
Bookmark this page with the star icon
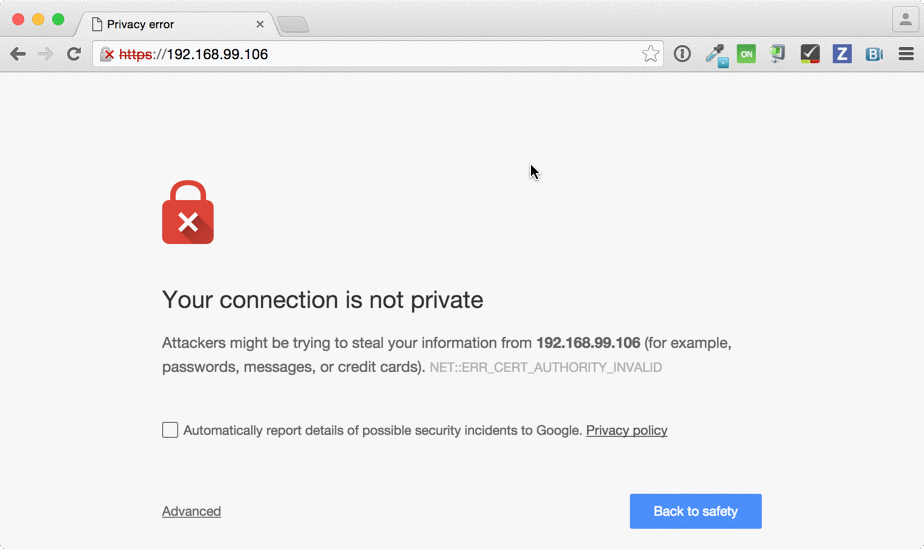(x=650, y=54)
